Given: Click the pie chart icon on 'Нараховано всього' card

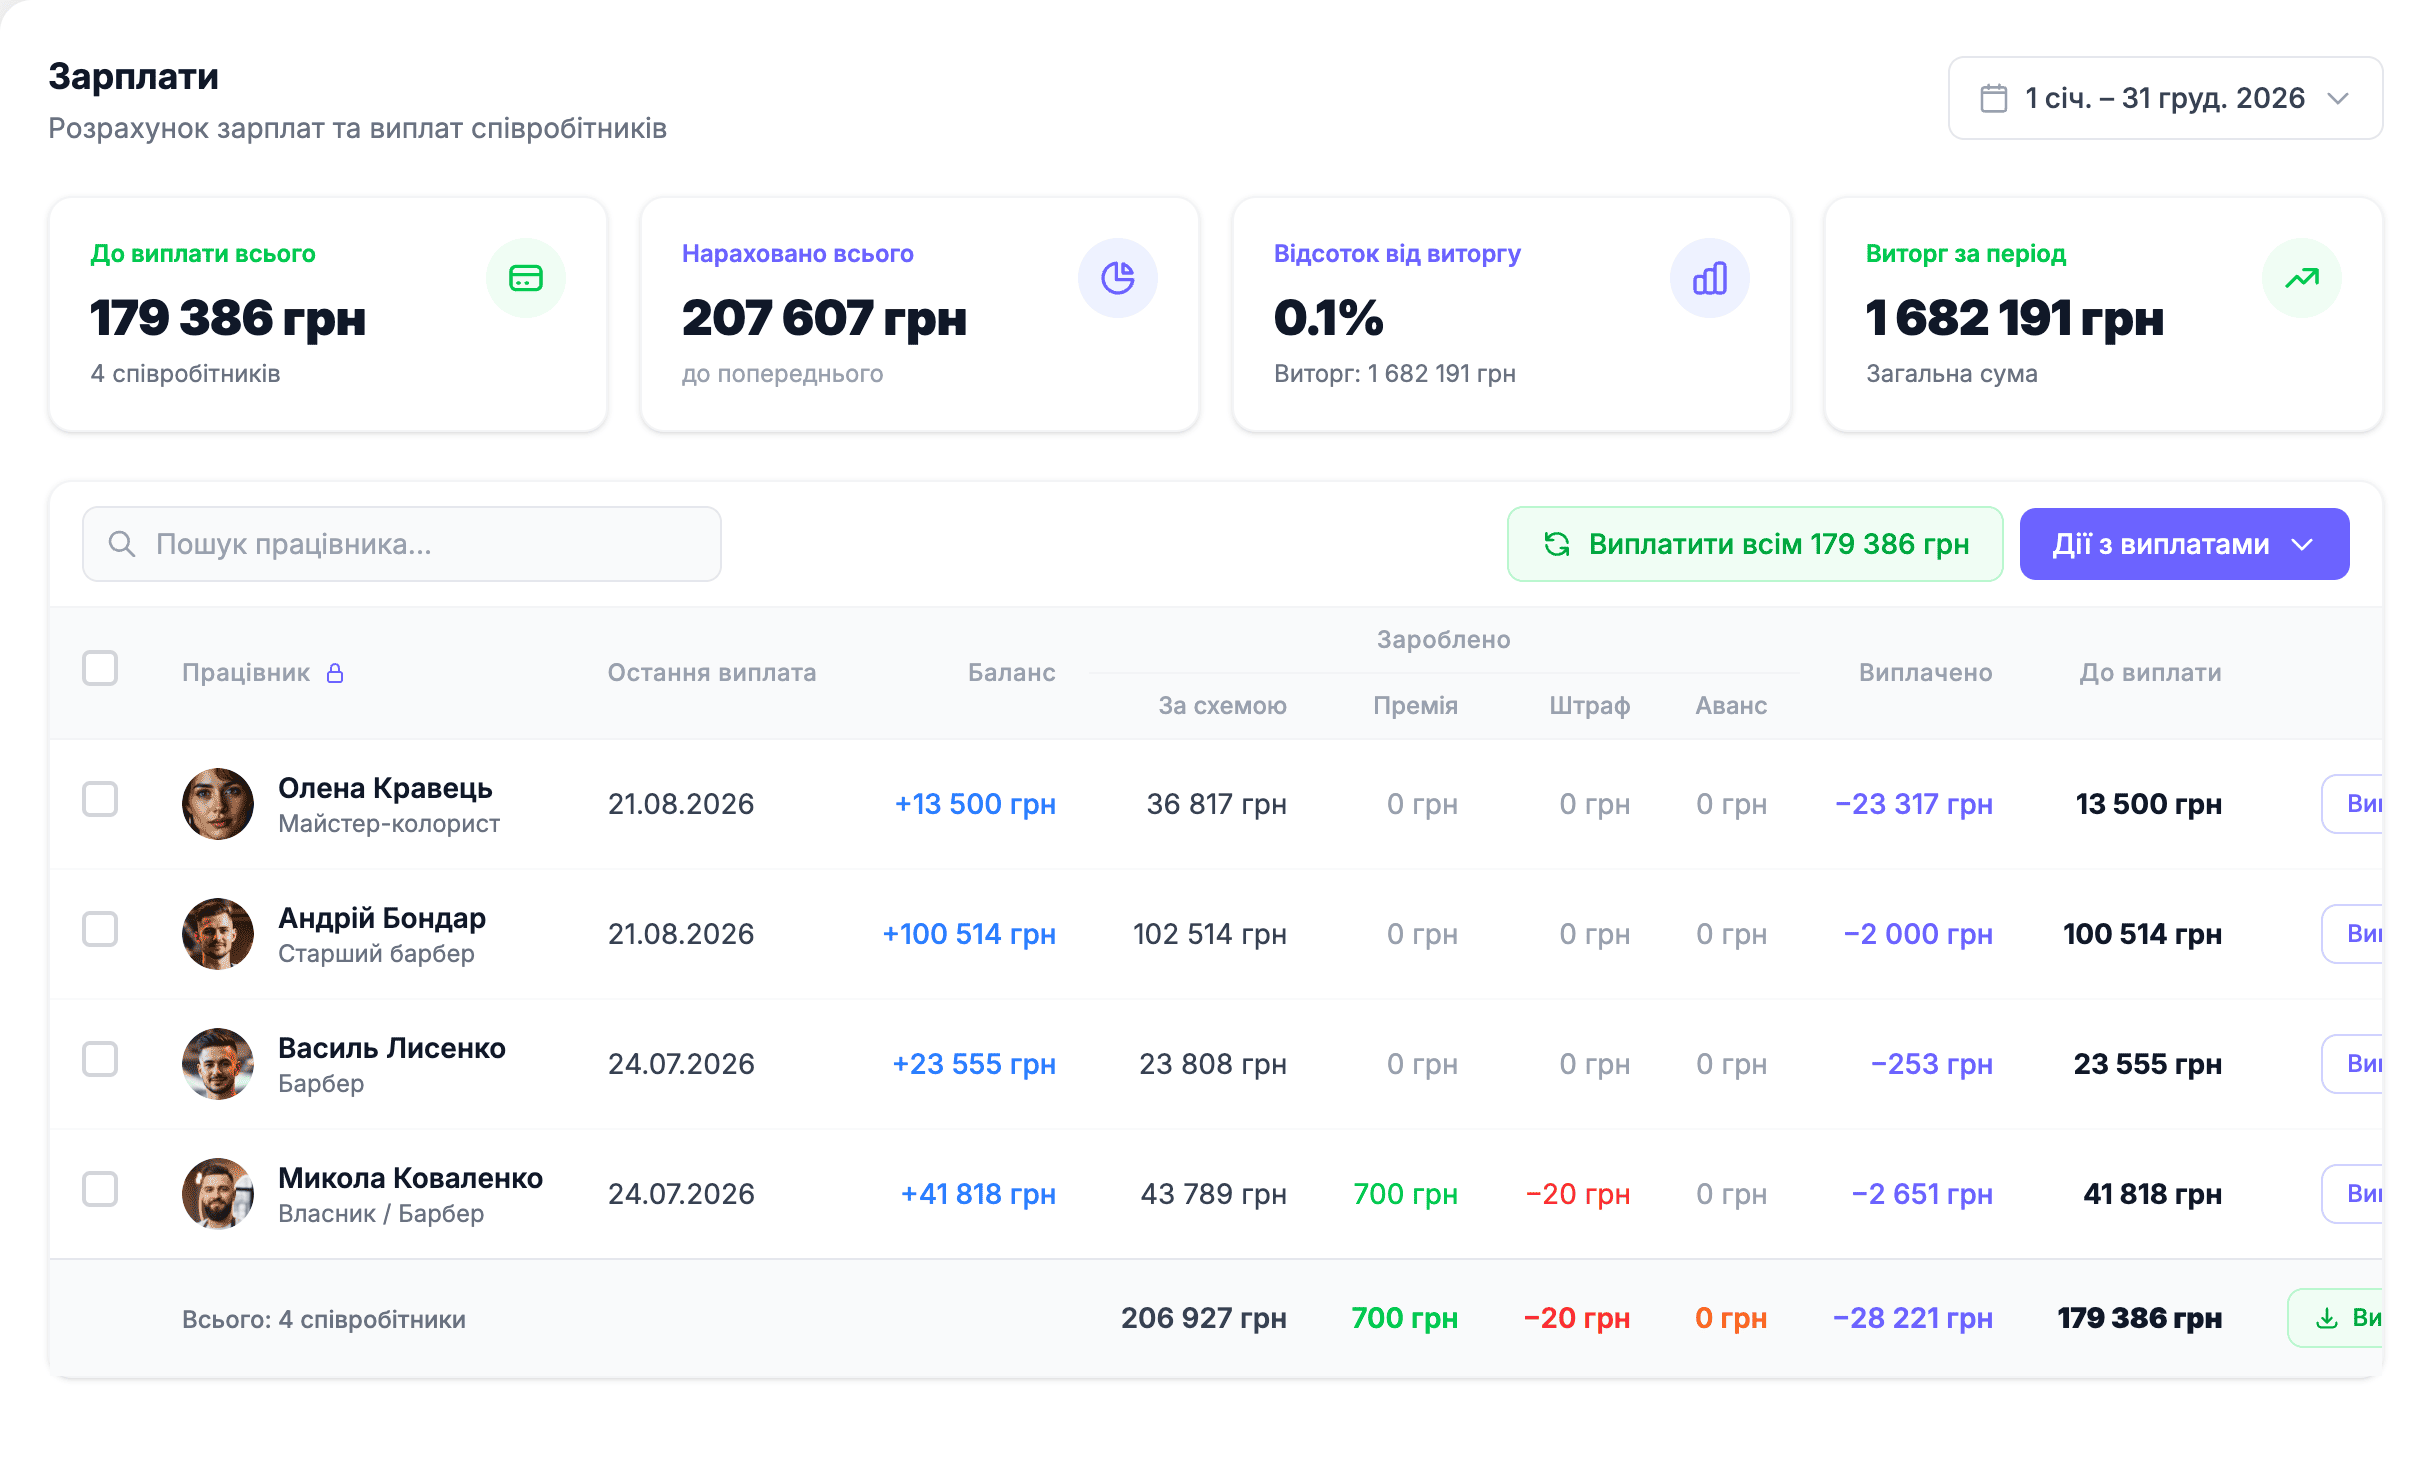Looking at the screenshot, I should [x=1118, y=278].
